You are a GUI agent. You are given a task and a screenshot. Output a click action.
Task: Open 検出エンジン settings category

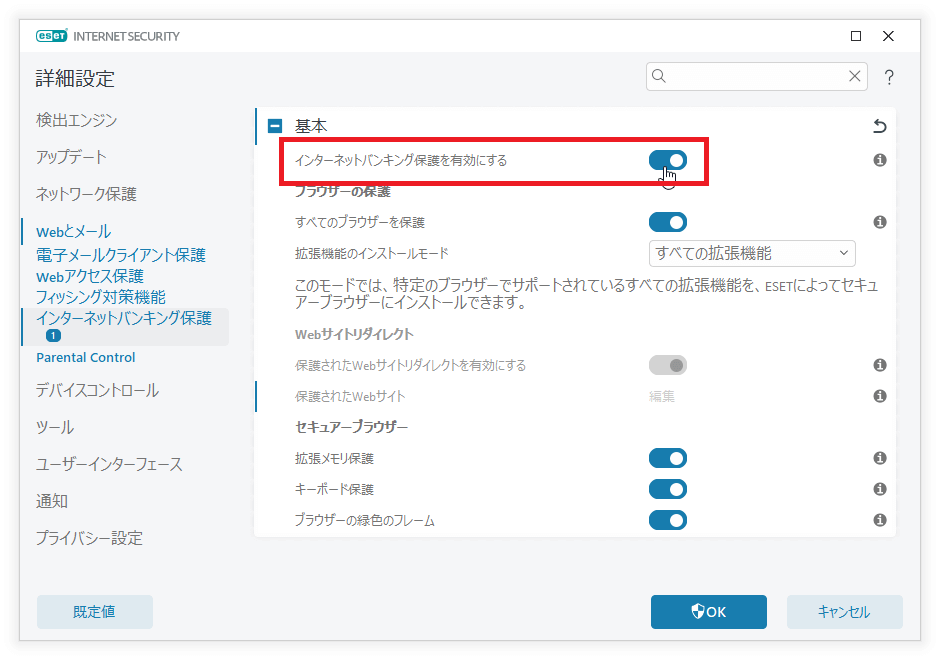pyautogui.click(x=76, y=120)
